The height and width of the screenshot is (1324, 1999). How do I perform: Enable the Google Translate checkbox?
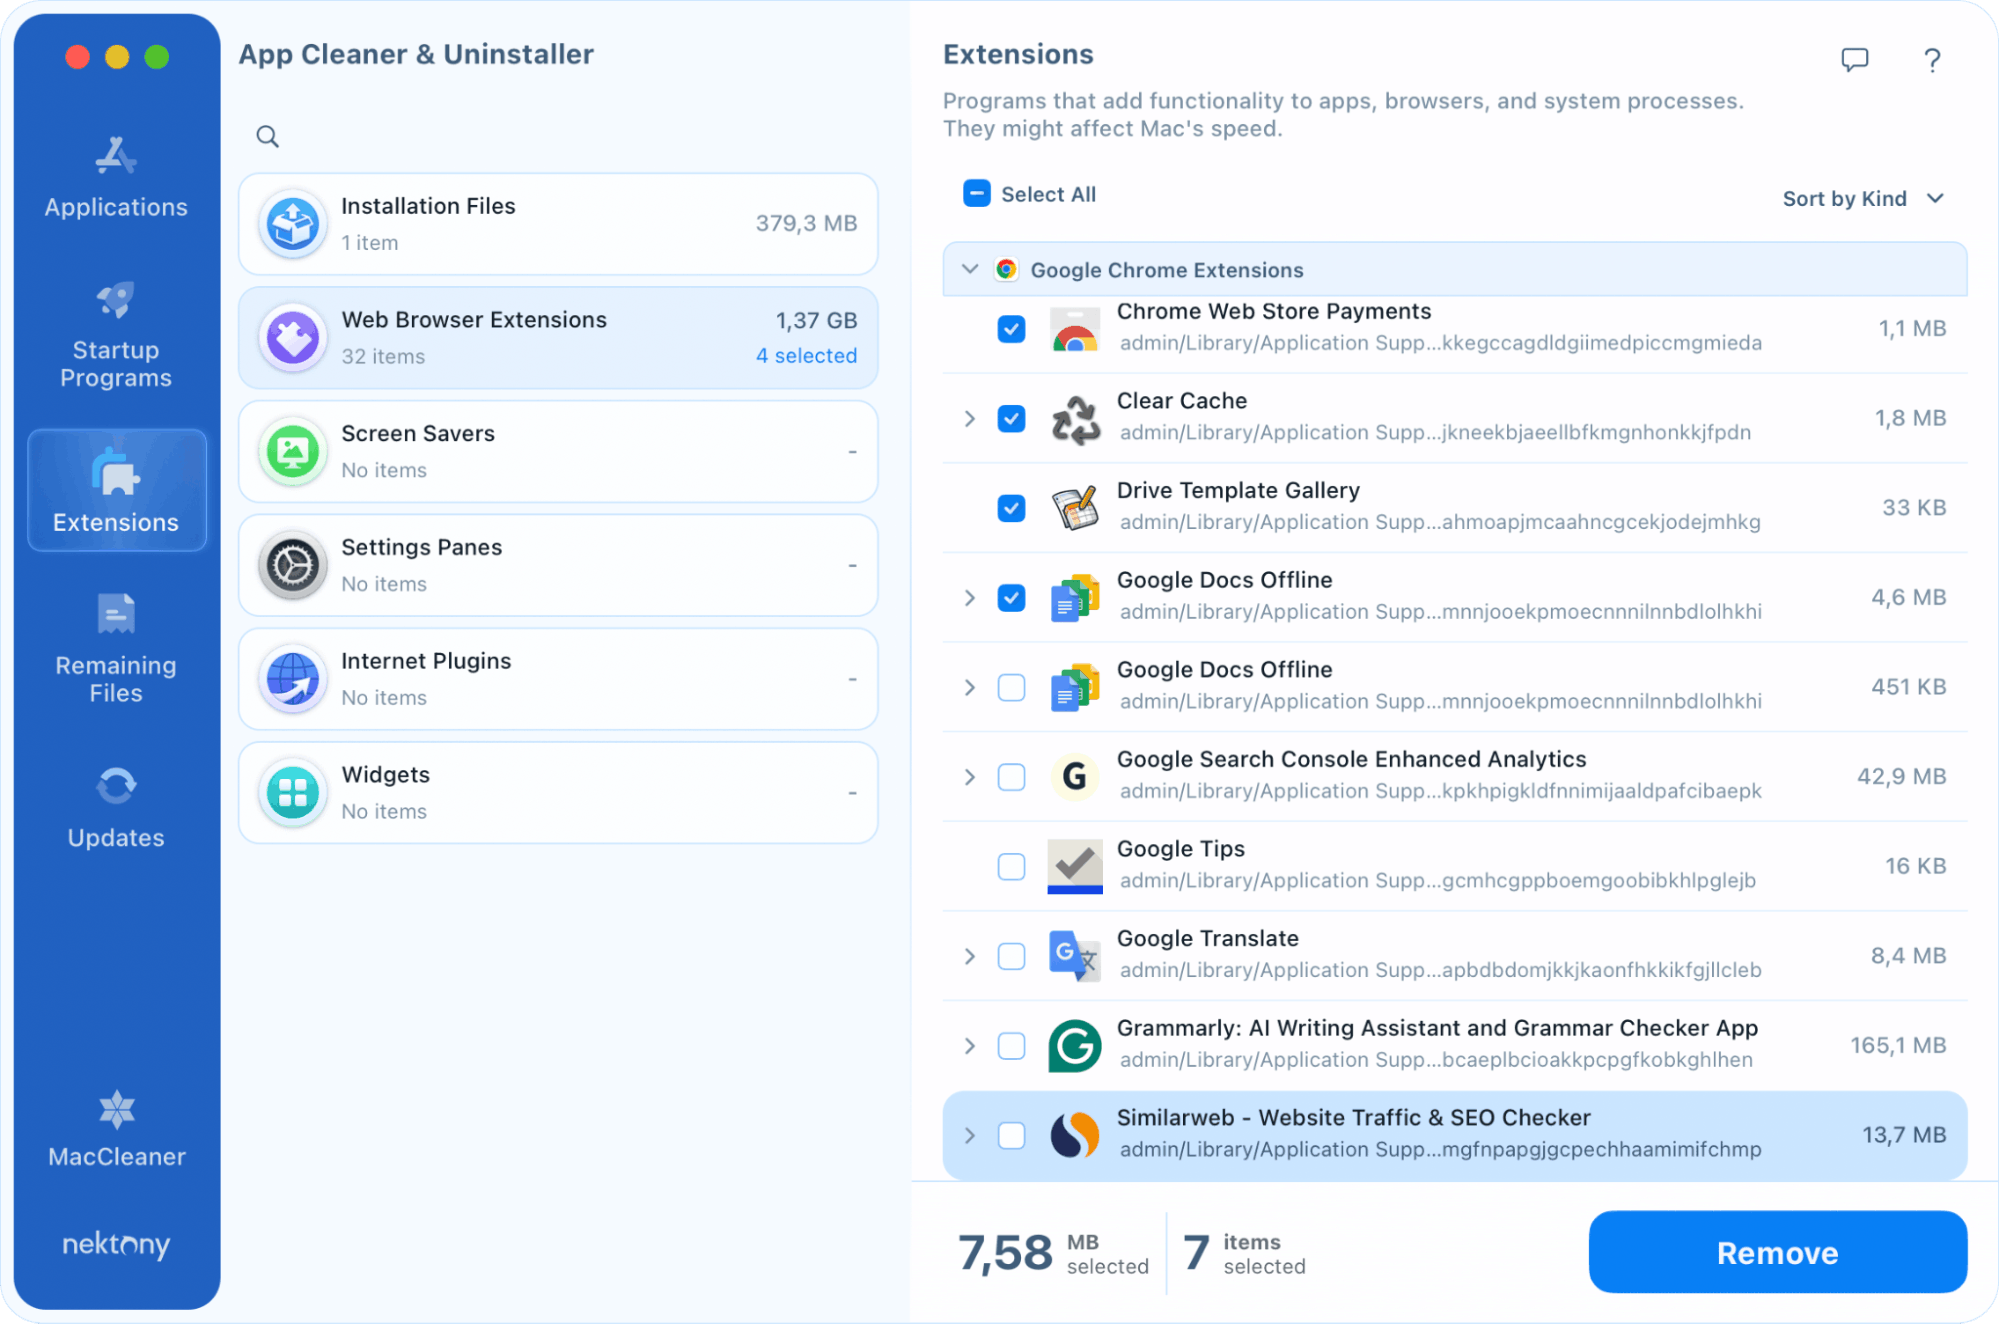pos(1011,956)
